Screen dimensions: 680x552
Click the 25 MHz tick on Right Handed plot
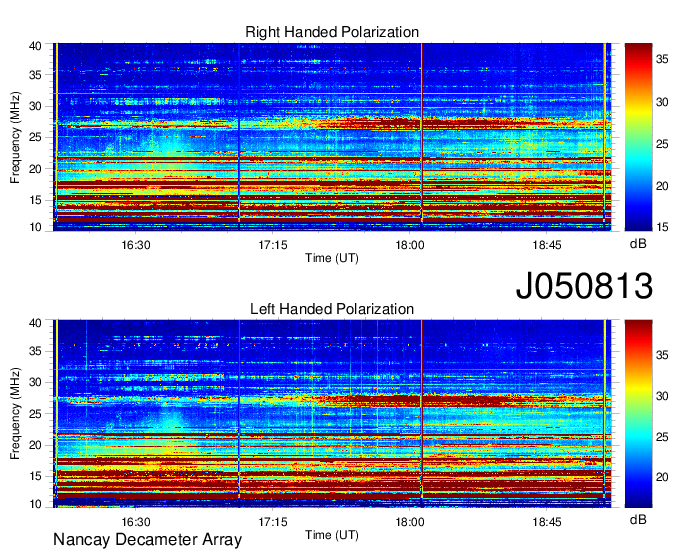pyautogui.click(x=35, y=137)
